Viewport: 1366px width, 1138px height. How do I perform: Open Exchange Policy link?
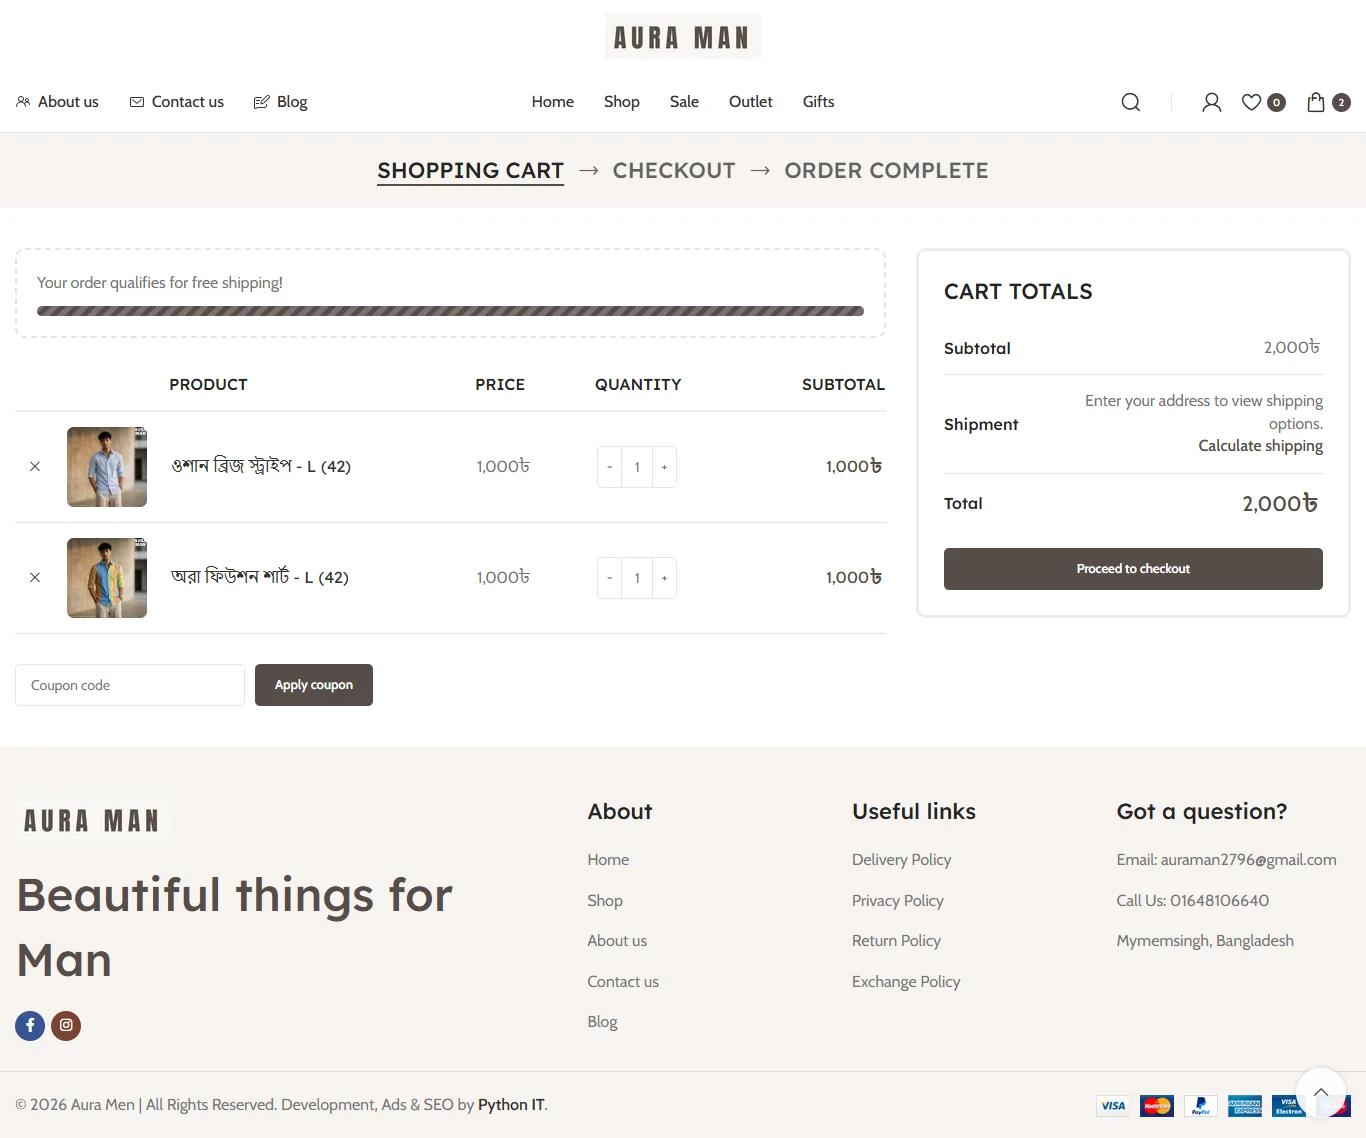click(906, 982)
